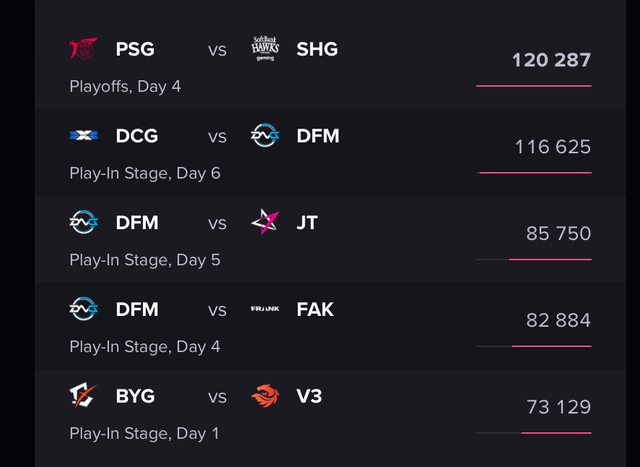
Task: Open the PSG team name link
Action: click(135, 49)
